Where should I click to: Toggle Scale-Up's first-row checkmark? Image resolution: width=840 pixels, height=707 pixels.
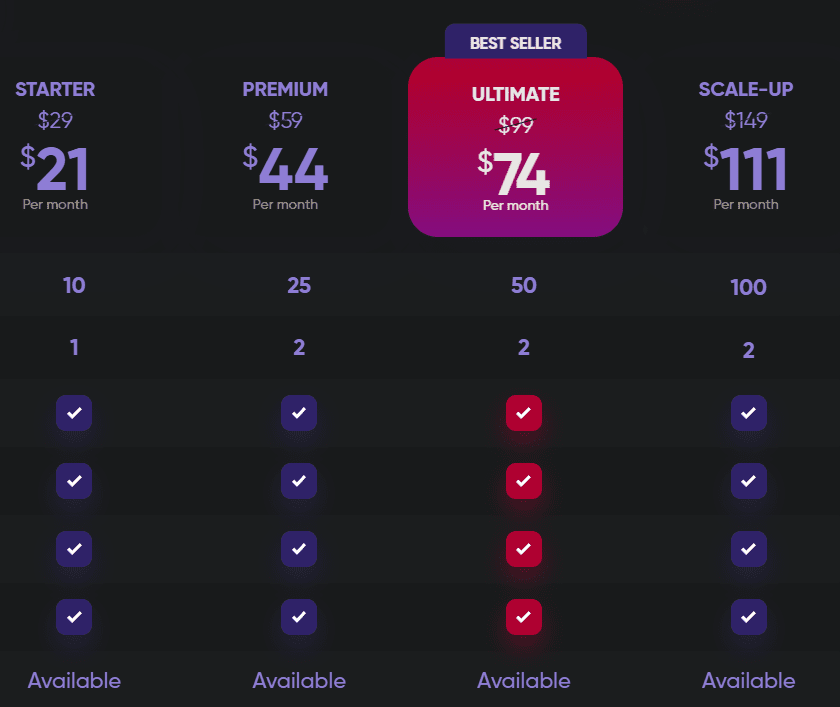pyautogui.click(x=748, y=413)
